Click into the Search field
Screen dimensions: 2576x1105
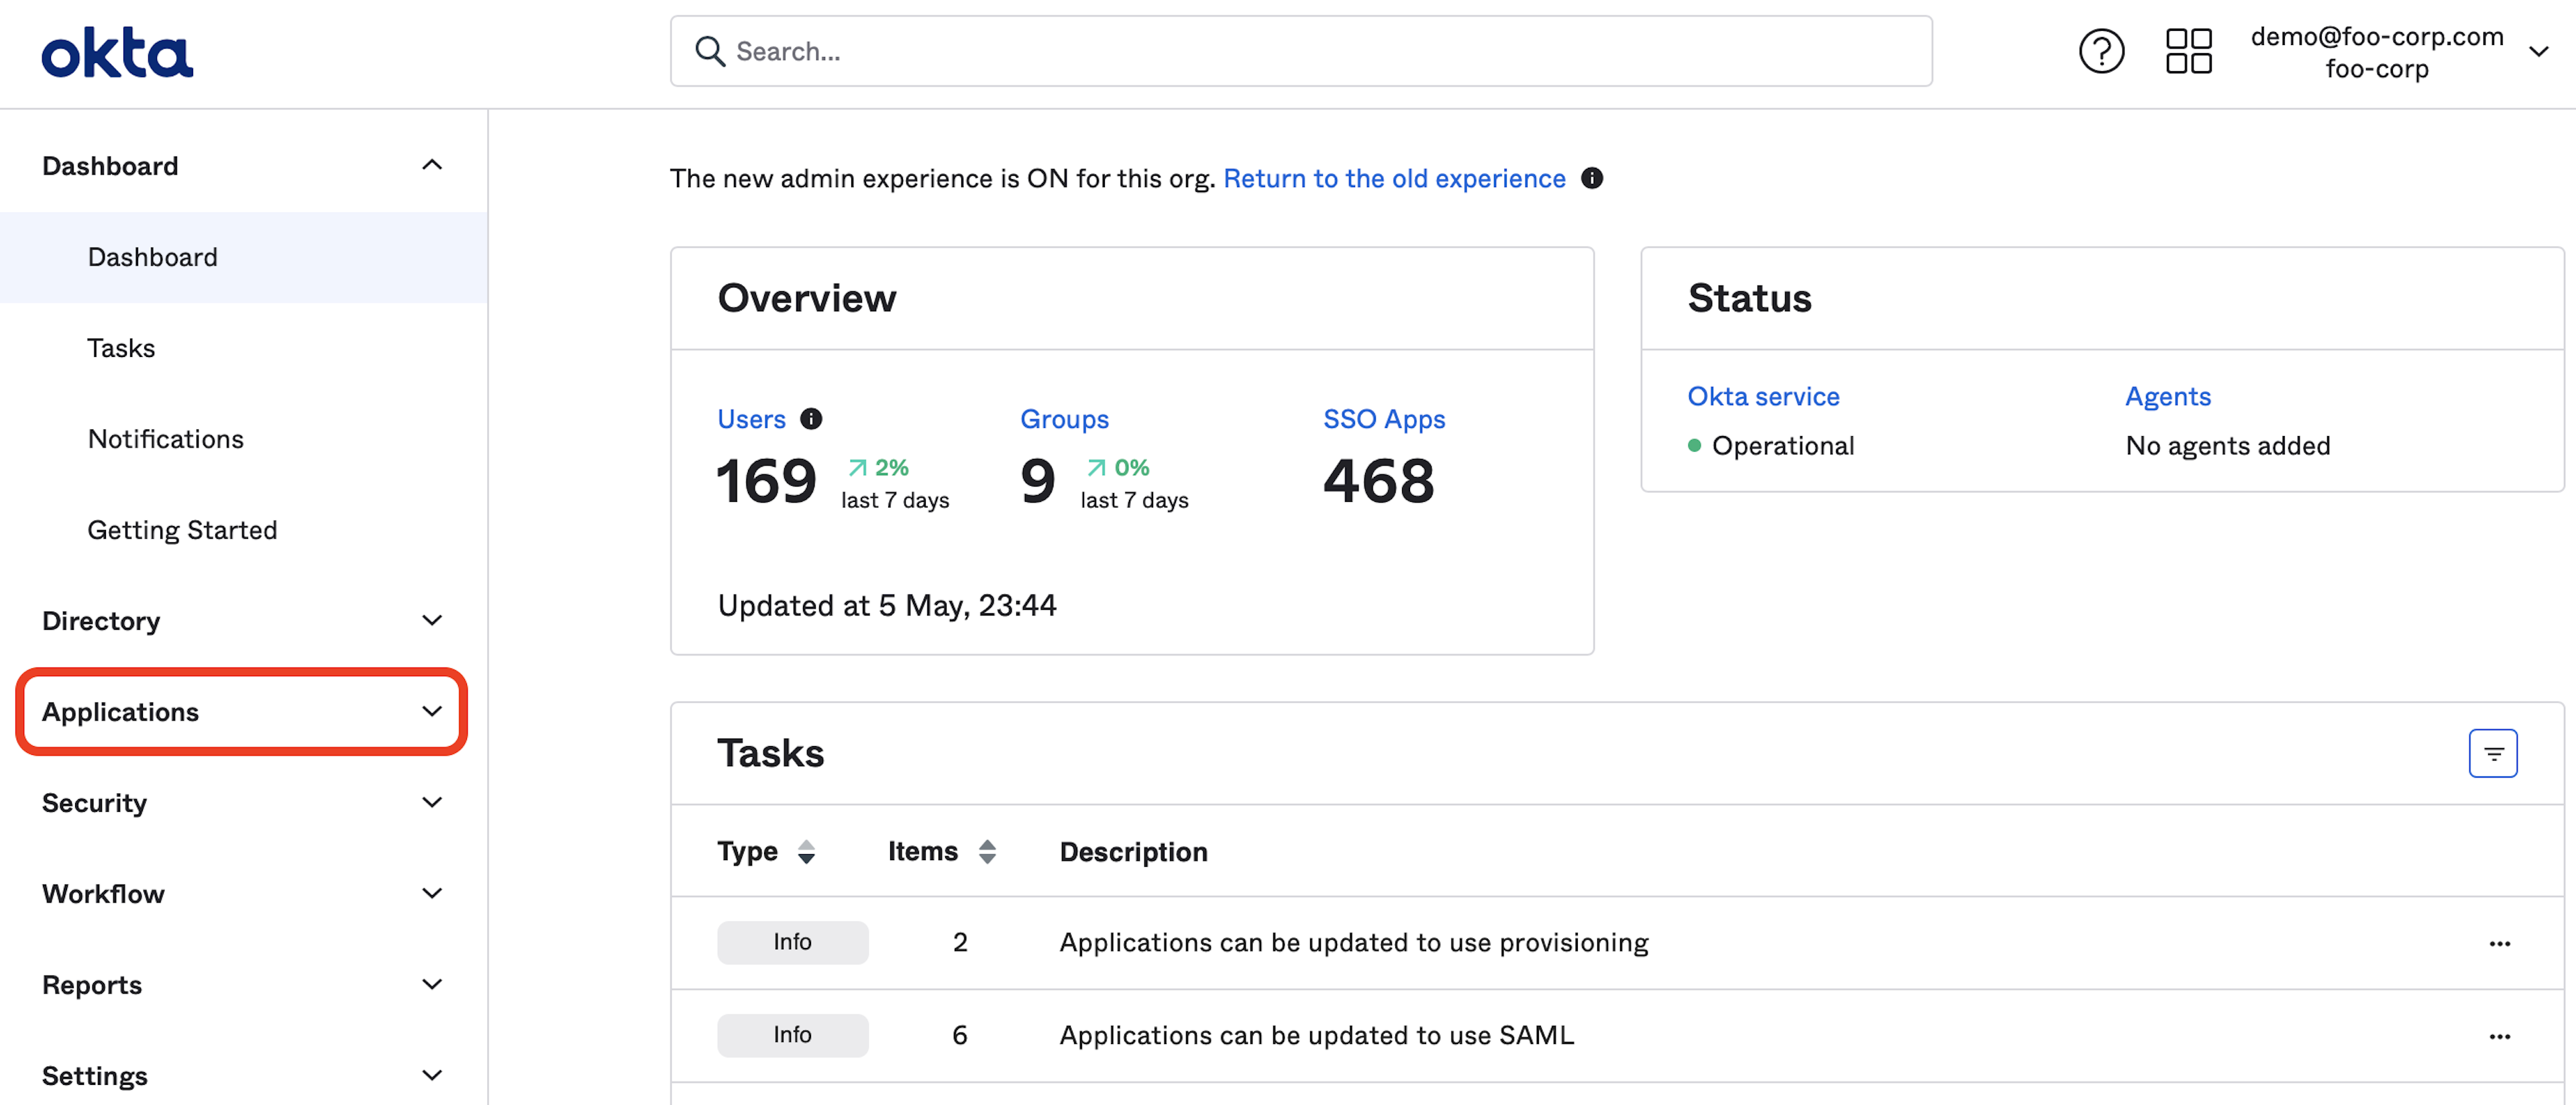coord(1300,51)
